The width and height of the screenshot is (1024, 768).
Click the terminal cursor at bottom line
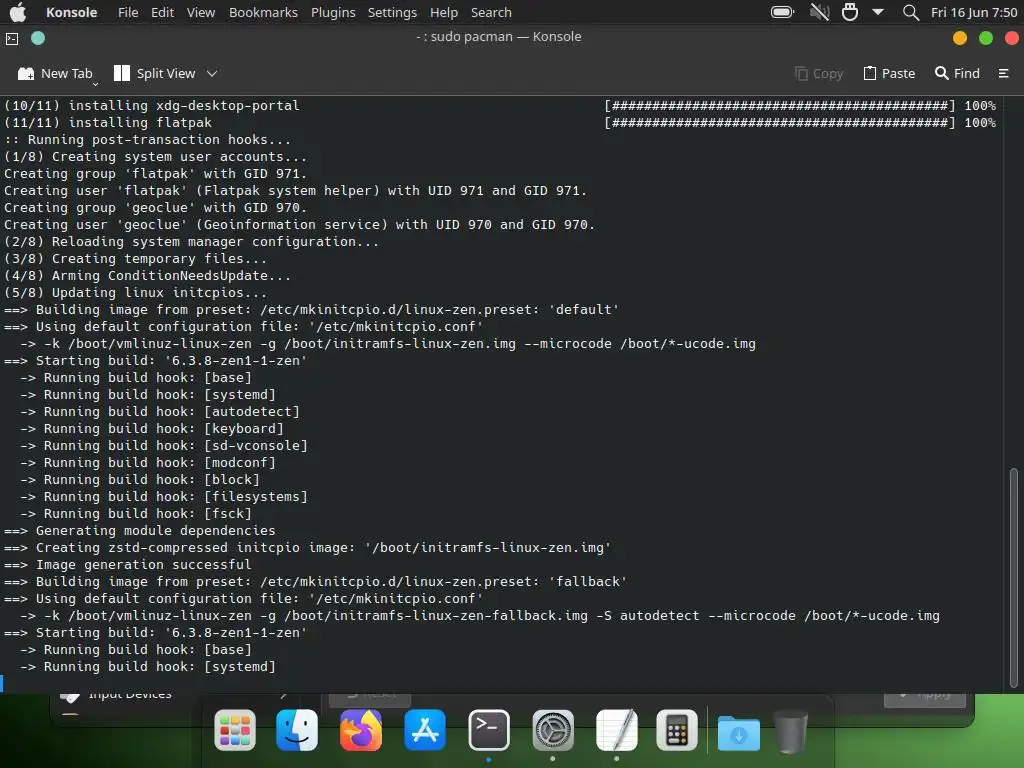click(2, 683)
